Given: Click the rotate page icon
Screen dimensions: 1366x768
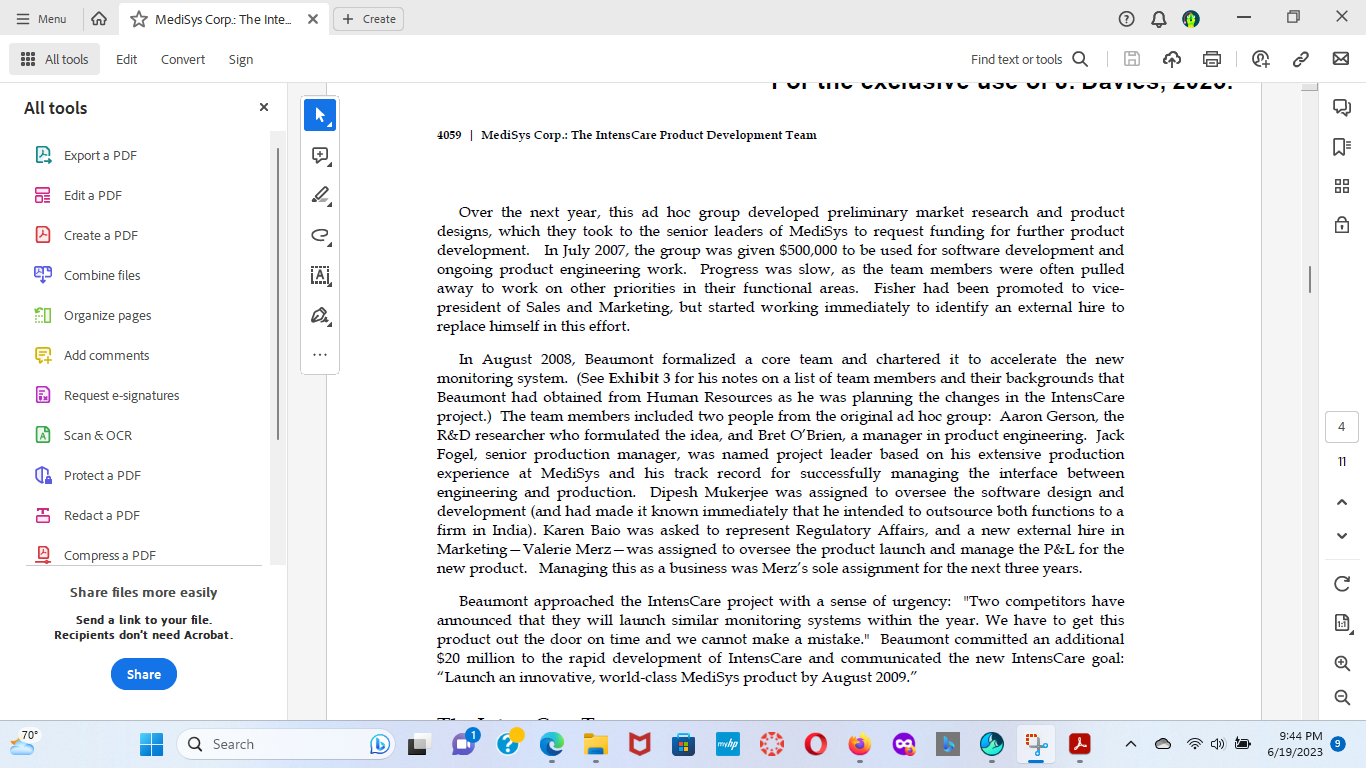Looking at the screenshot, I should coord(1341,584).
